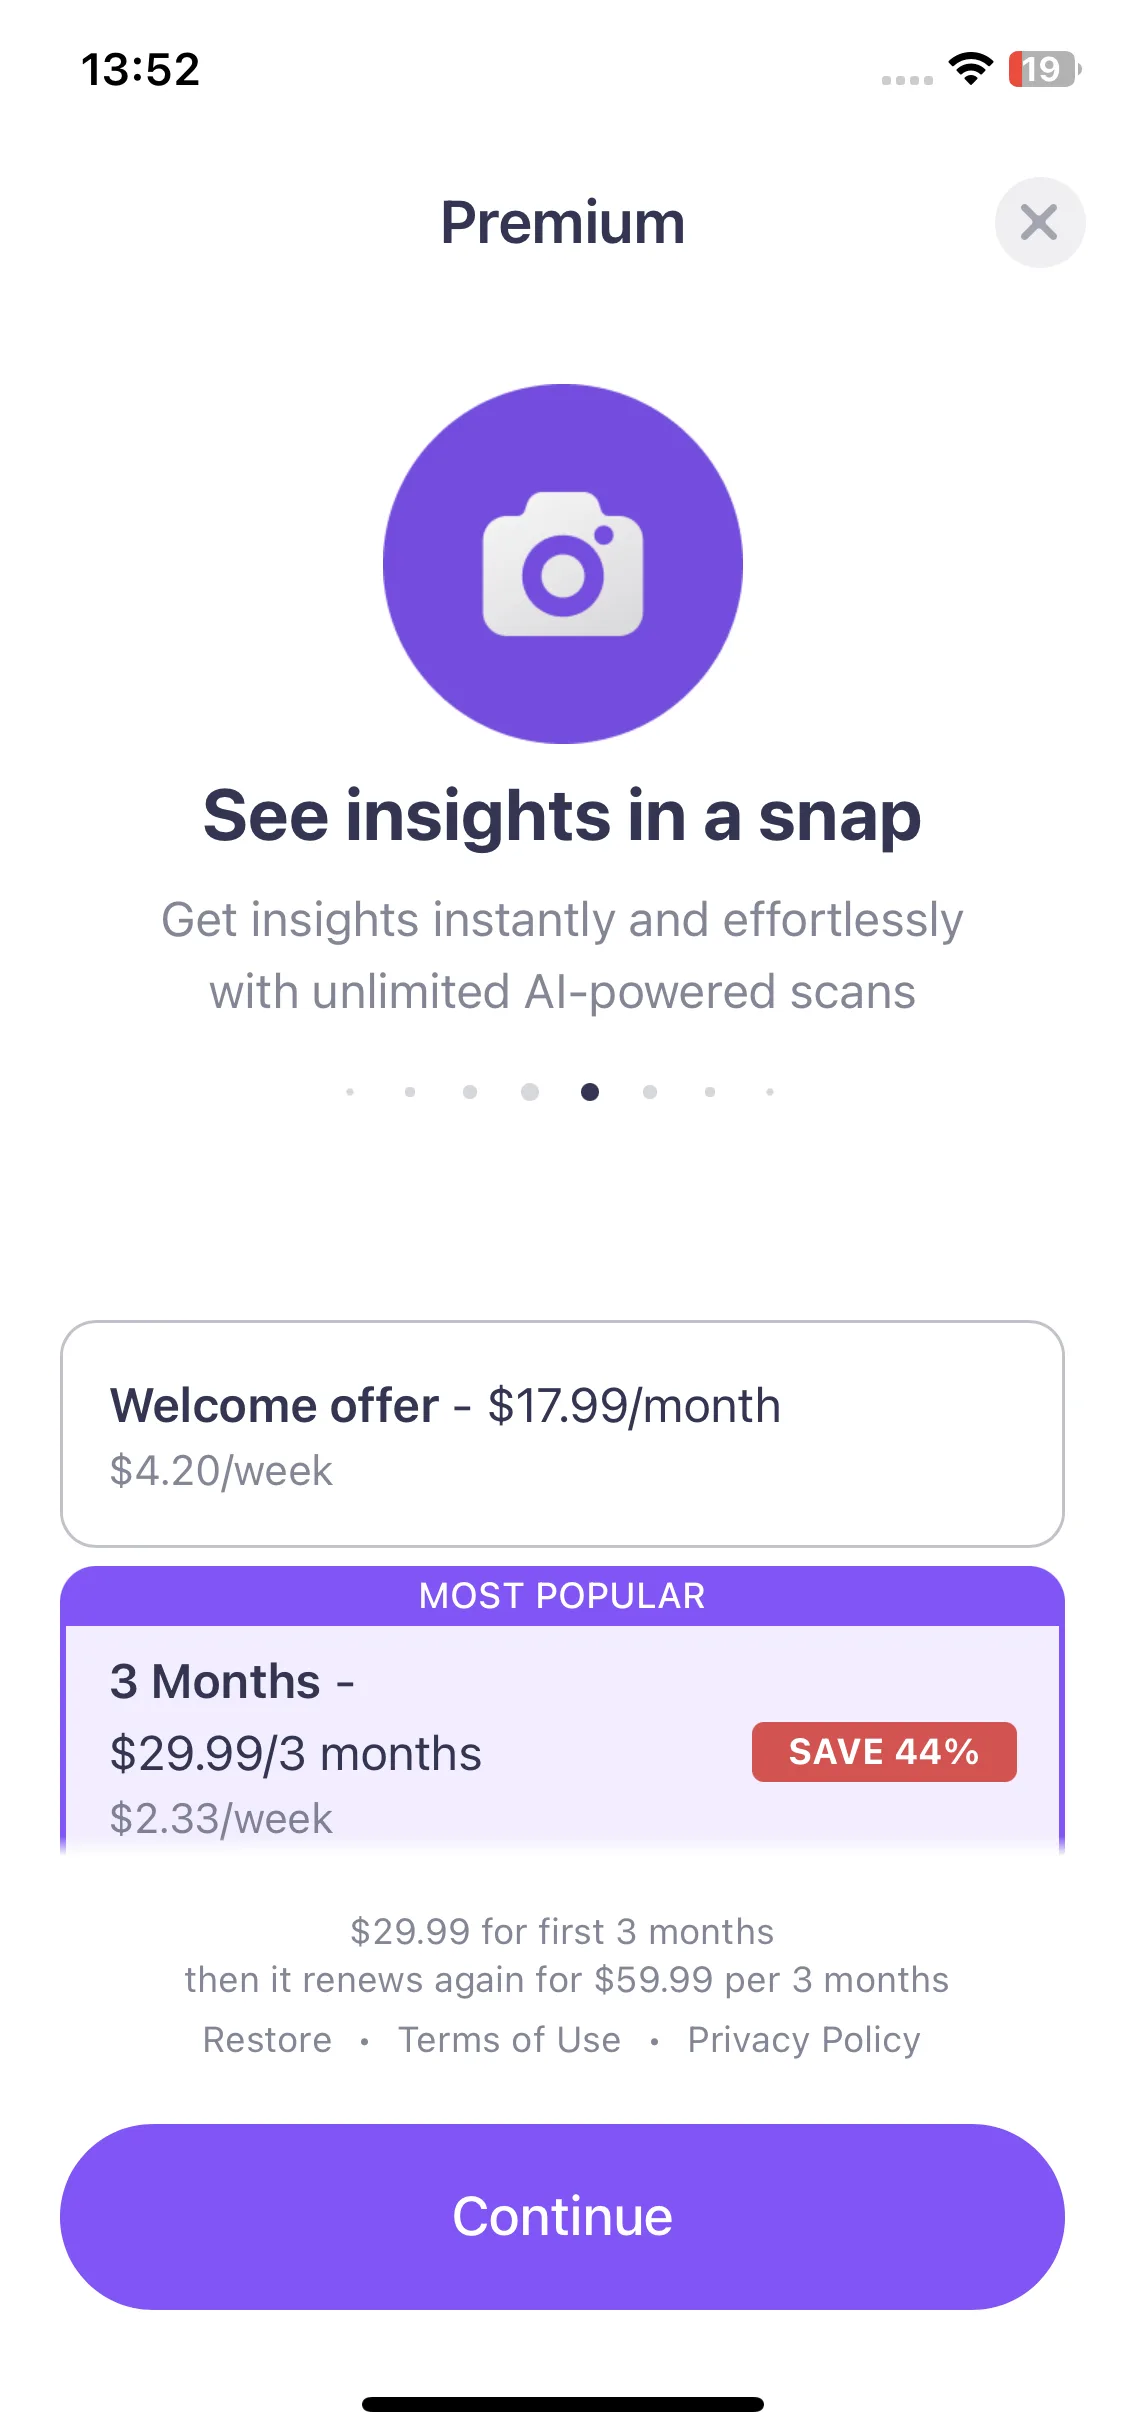This screenshot has height=2436, width=1125.
Task: Select the seventh carousel page dot
Action: (710, 1092)
